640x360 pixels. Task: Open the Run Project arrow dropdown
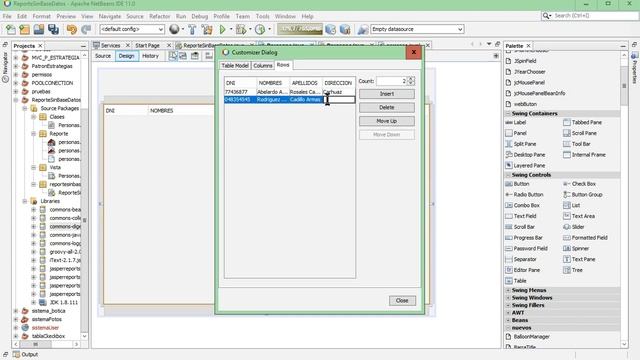click(x=231, y=29)
